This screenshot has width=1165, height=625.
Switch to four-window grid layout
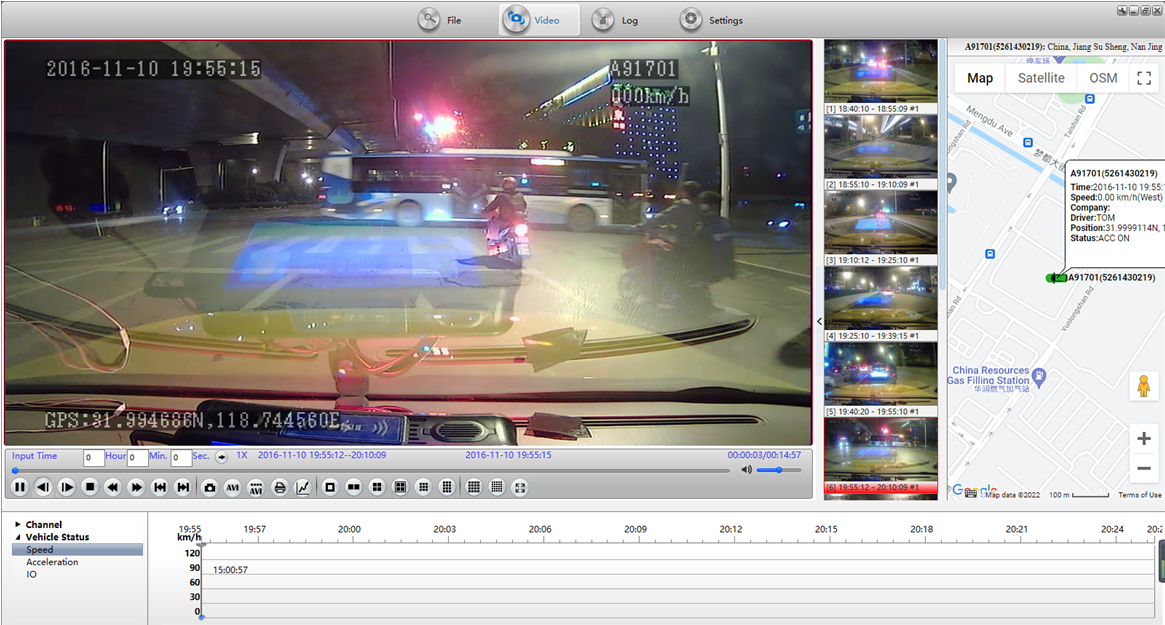[x=377, y=488]
